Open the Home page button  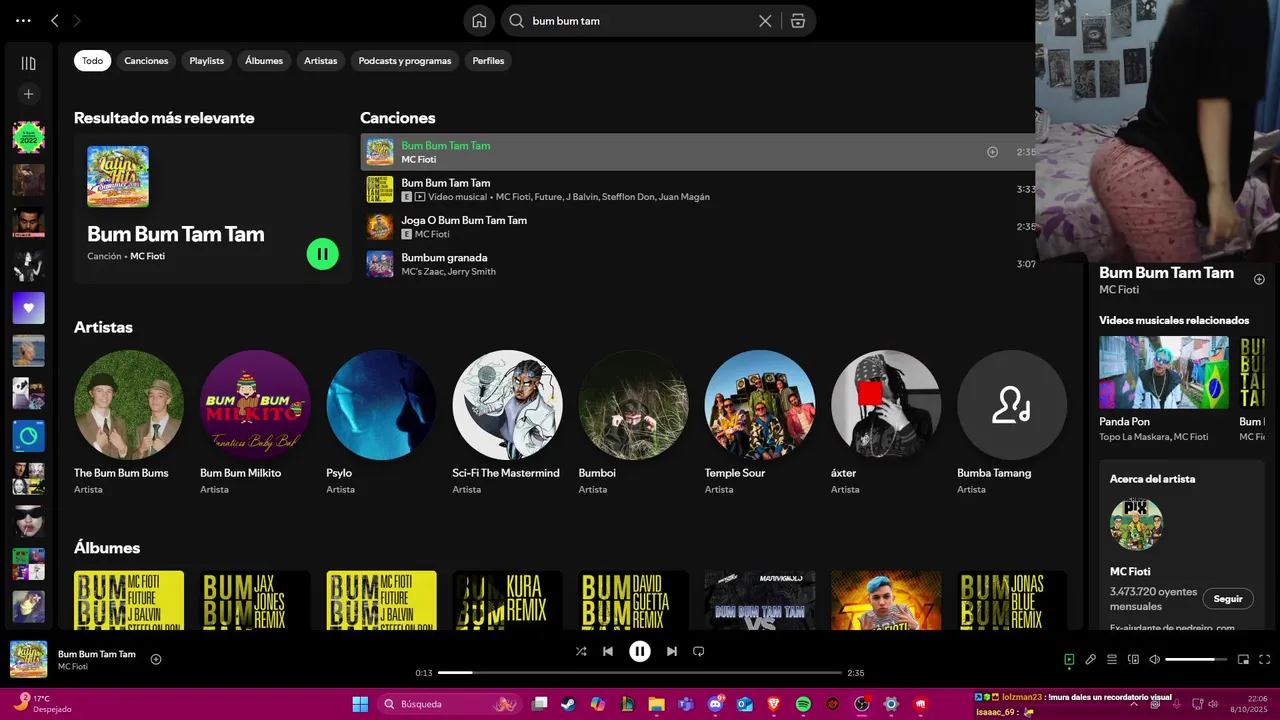click(479, 21)
